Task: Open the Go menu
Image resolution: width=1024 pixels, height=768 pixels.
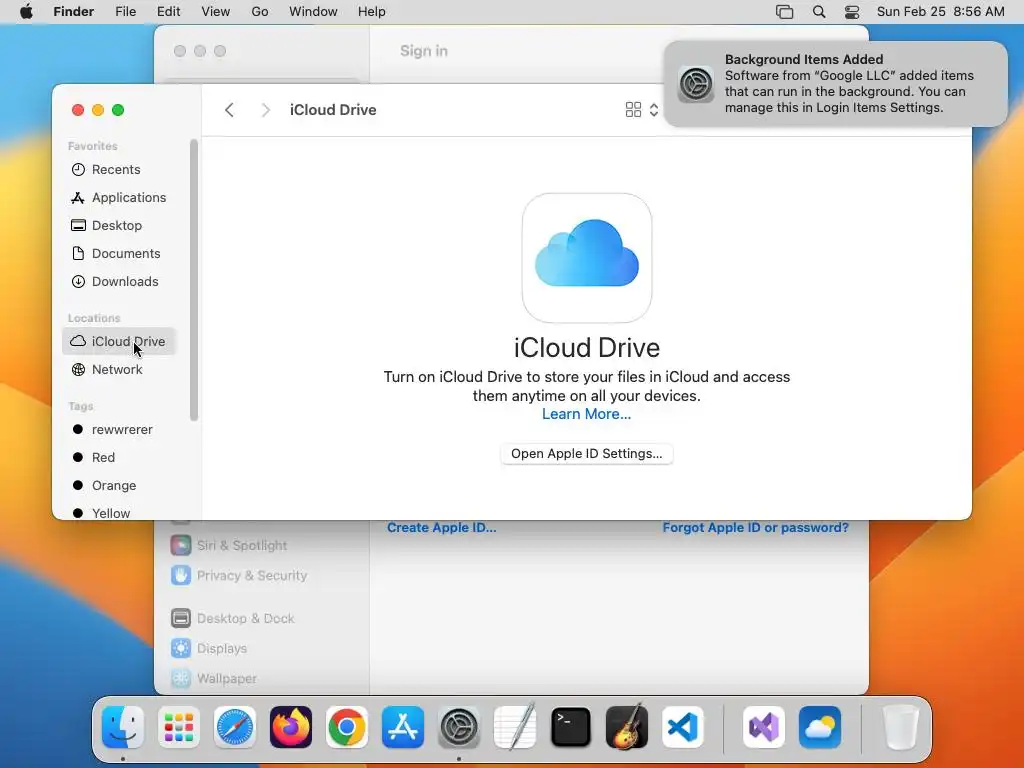Action: click(260, 12)
